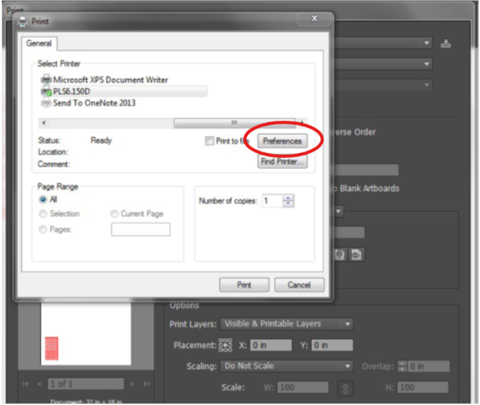
Task: Open the Scaling Do Not Scale dropdown
Action: (286, 366)
